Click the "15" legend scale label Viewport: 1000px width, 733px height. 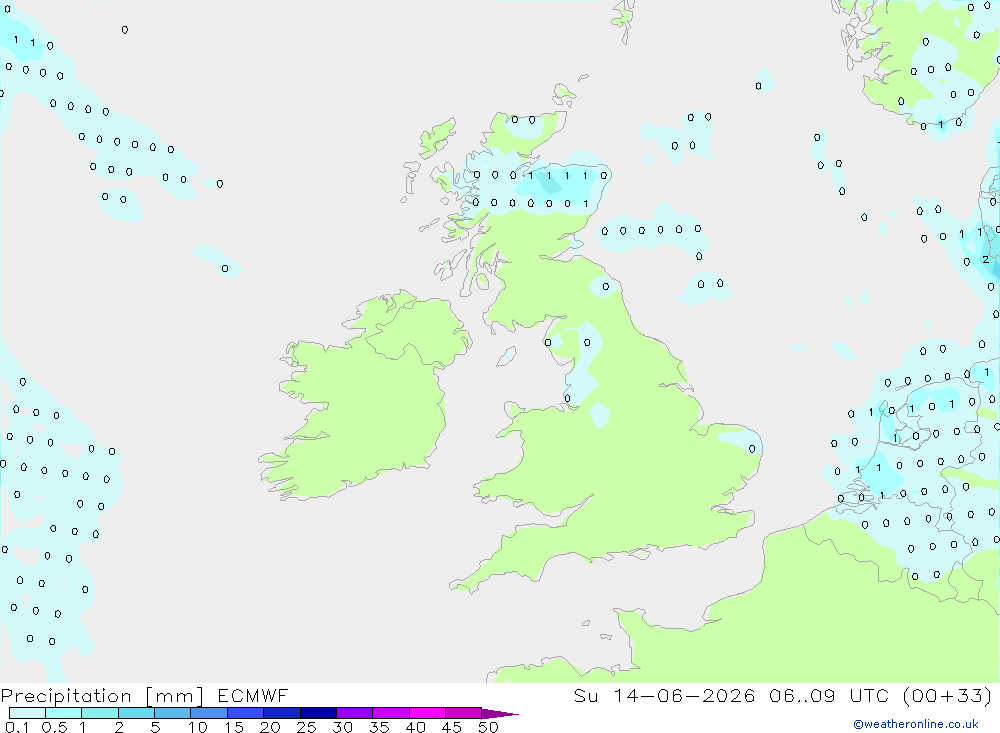[x=234, y=727]
